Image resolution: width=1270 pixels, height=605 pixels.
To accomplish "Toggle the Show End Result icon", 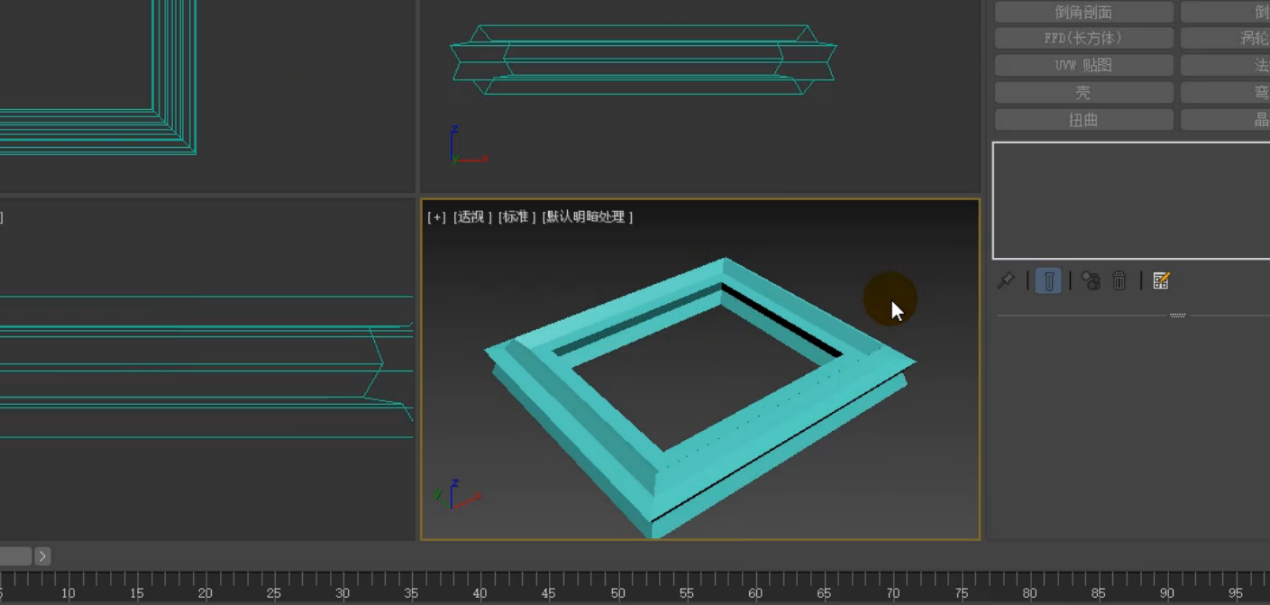I will (1048, 281).
